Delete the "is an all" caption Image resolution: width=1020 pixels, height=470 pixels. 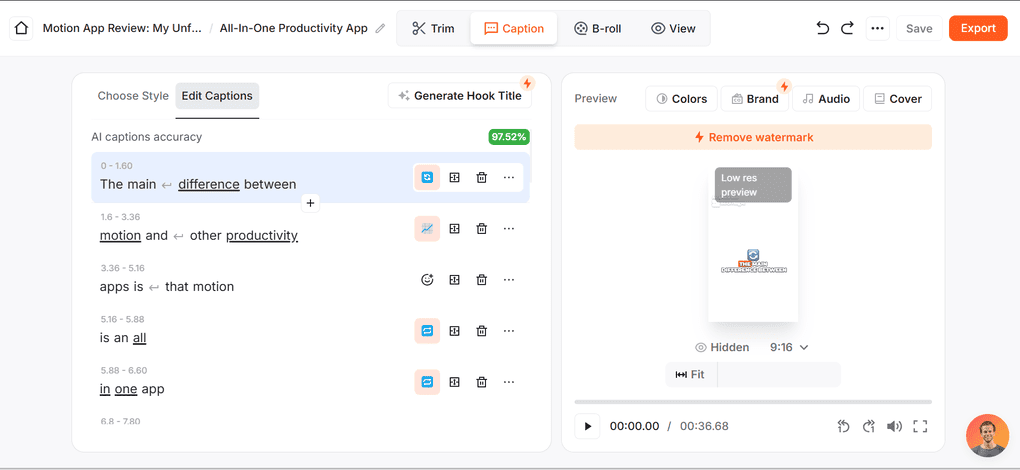tap(481, 331)
